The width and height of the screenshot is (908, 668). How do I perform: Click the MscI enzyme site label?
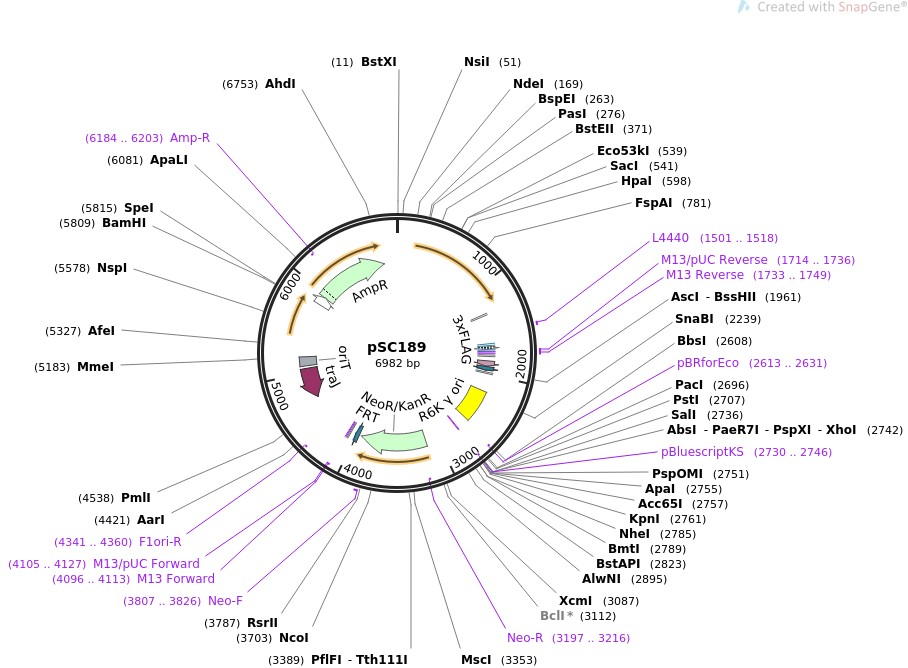click(x=476, y=660)
